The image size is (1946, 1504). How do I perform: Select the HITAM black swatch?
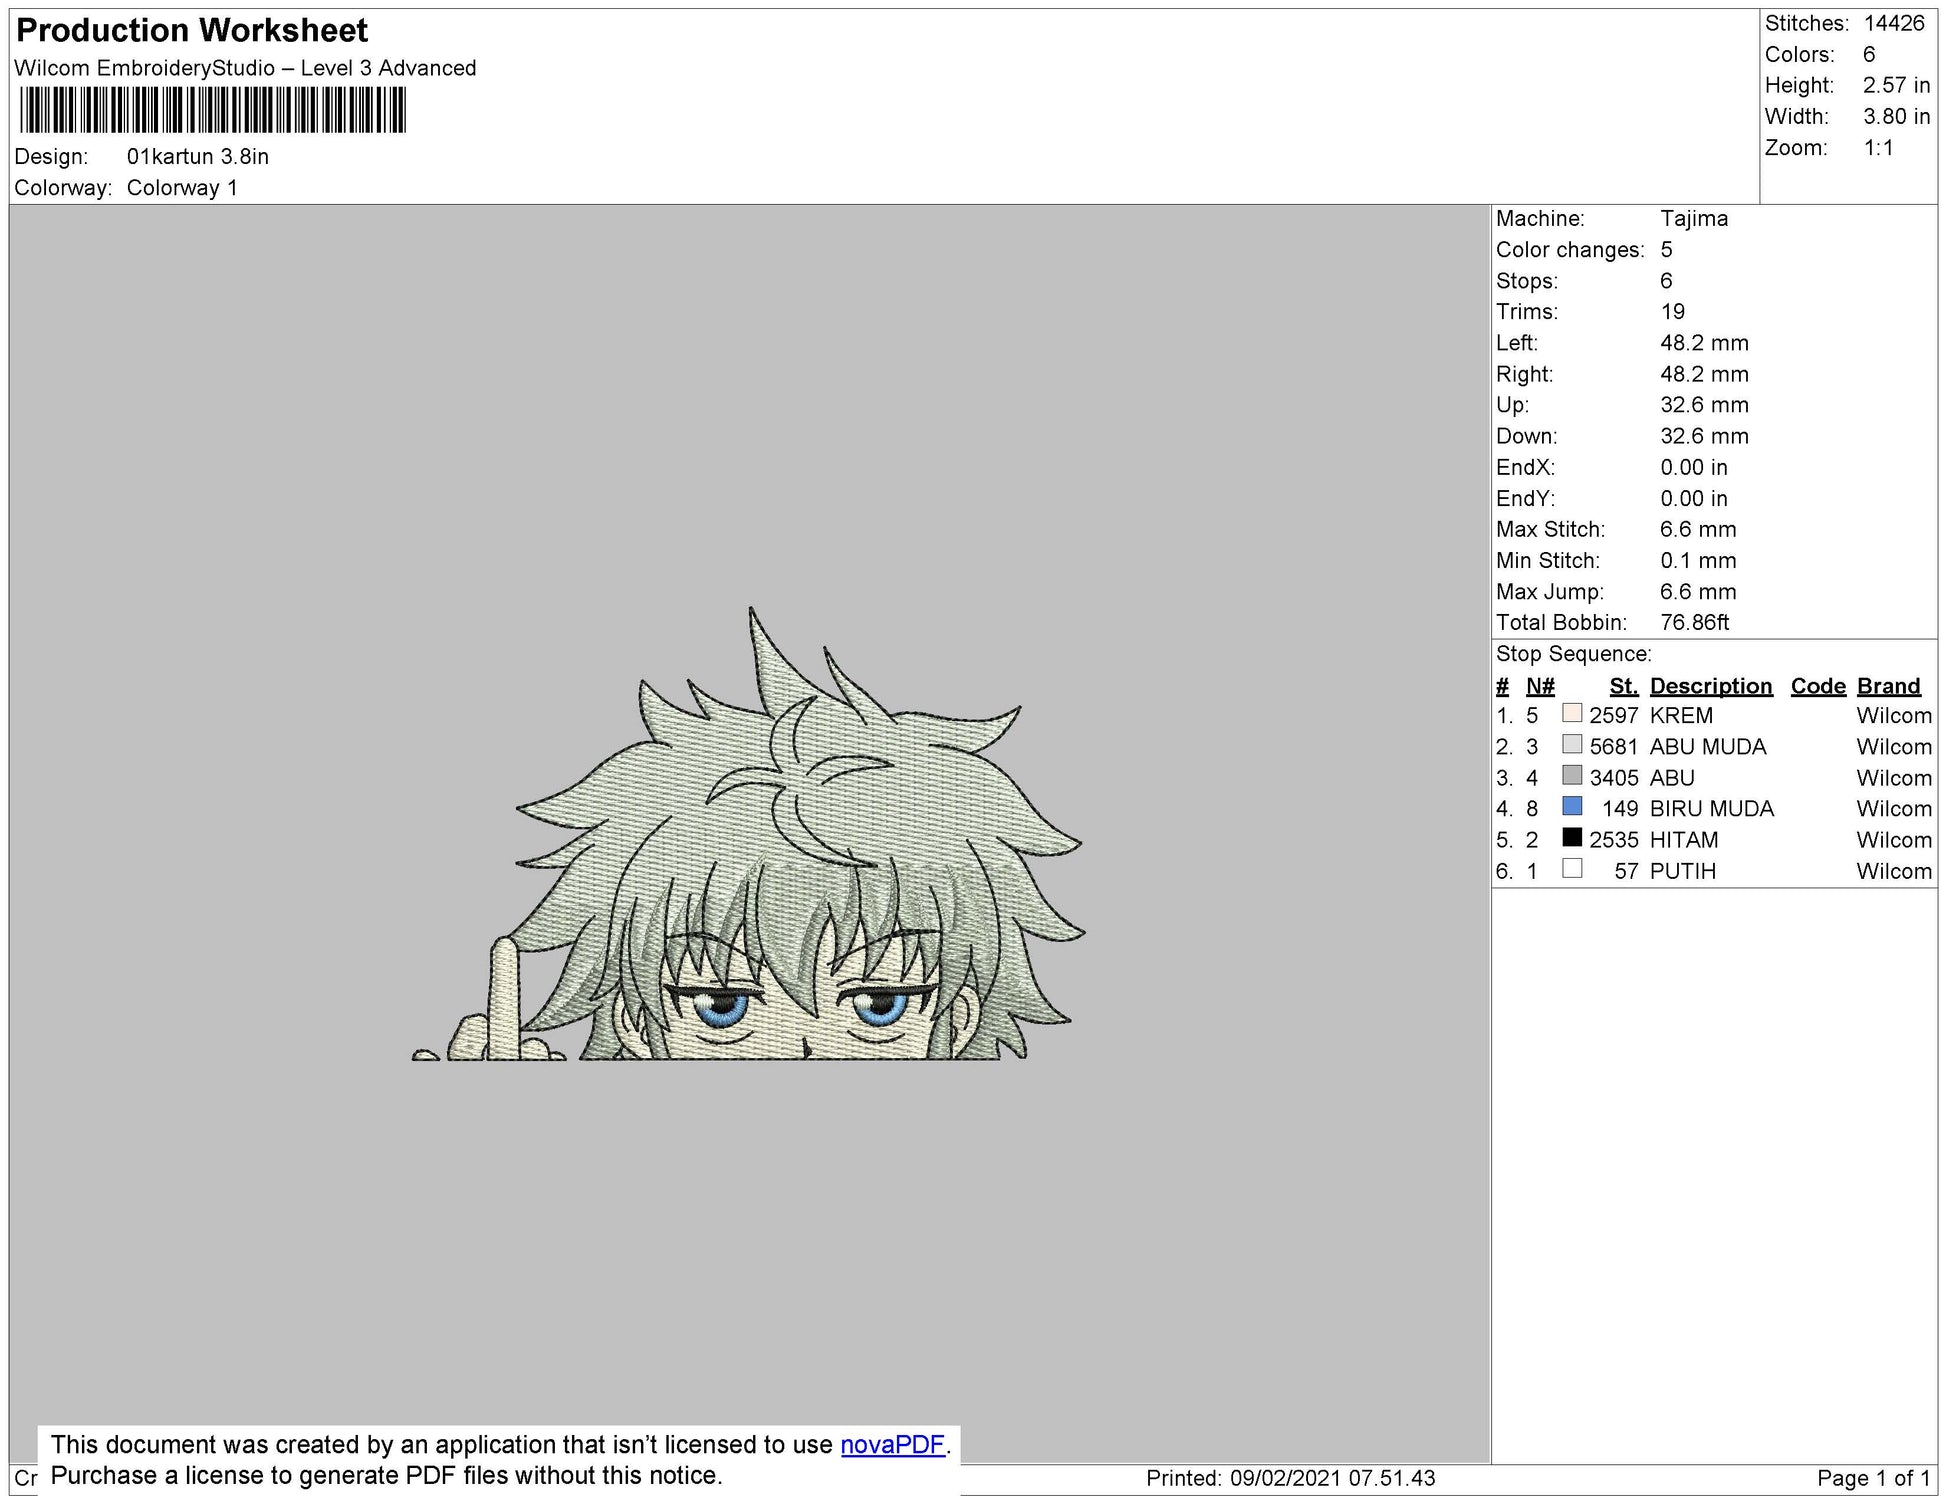[x=1571, y=837]
